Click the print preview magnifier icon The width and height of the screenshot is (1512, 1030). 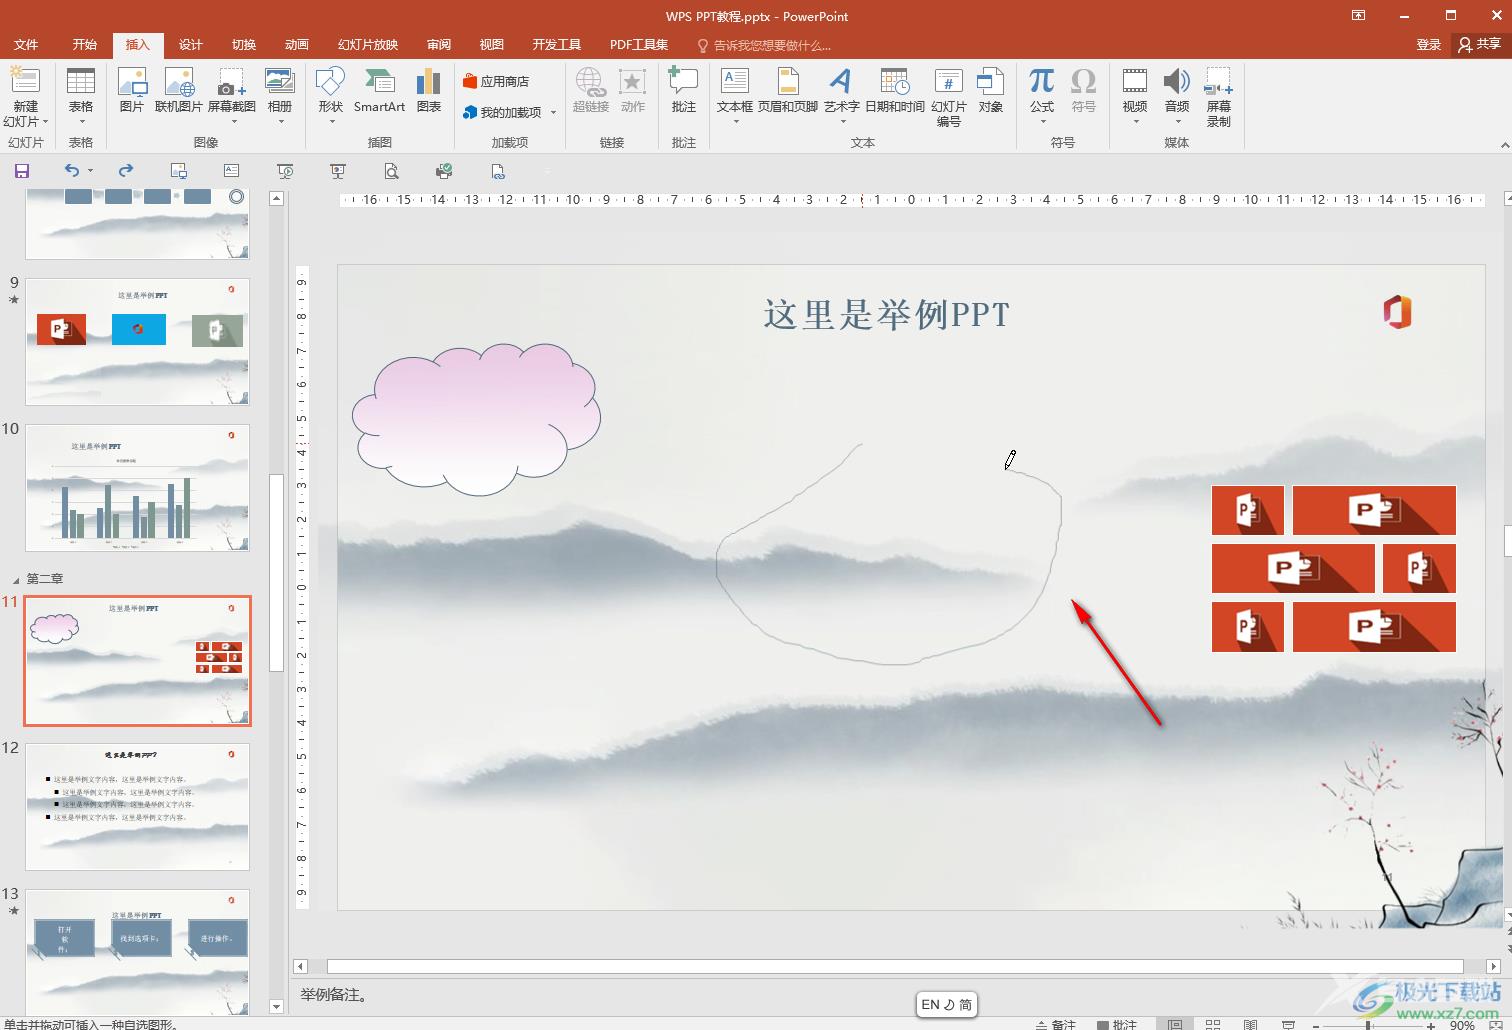391,171
